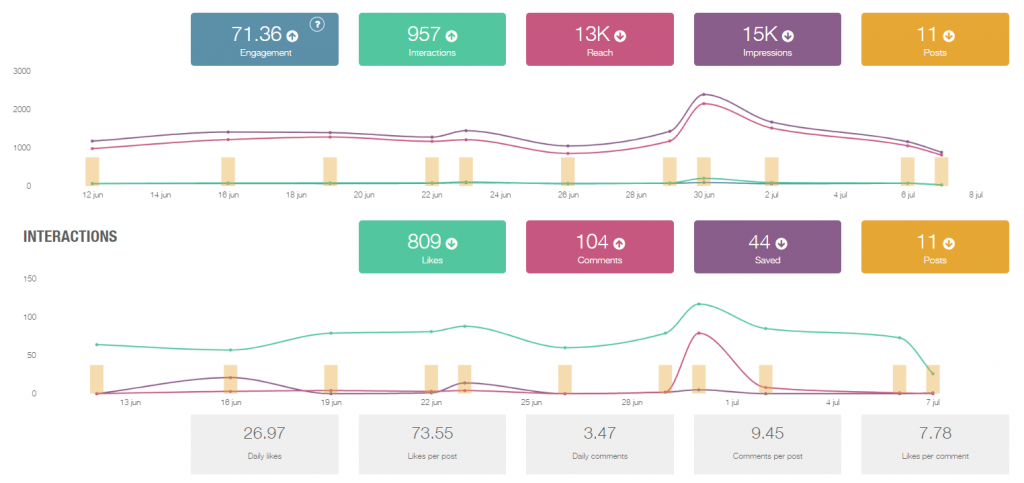Click the down arrow icon next to 44 Saved

pos(781,244)
